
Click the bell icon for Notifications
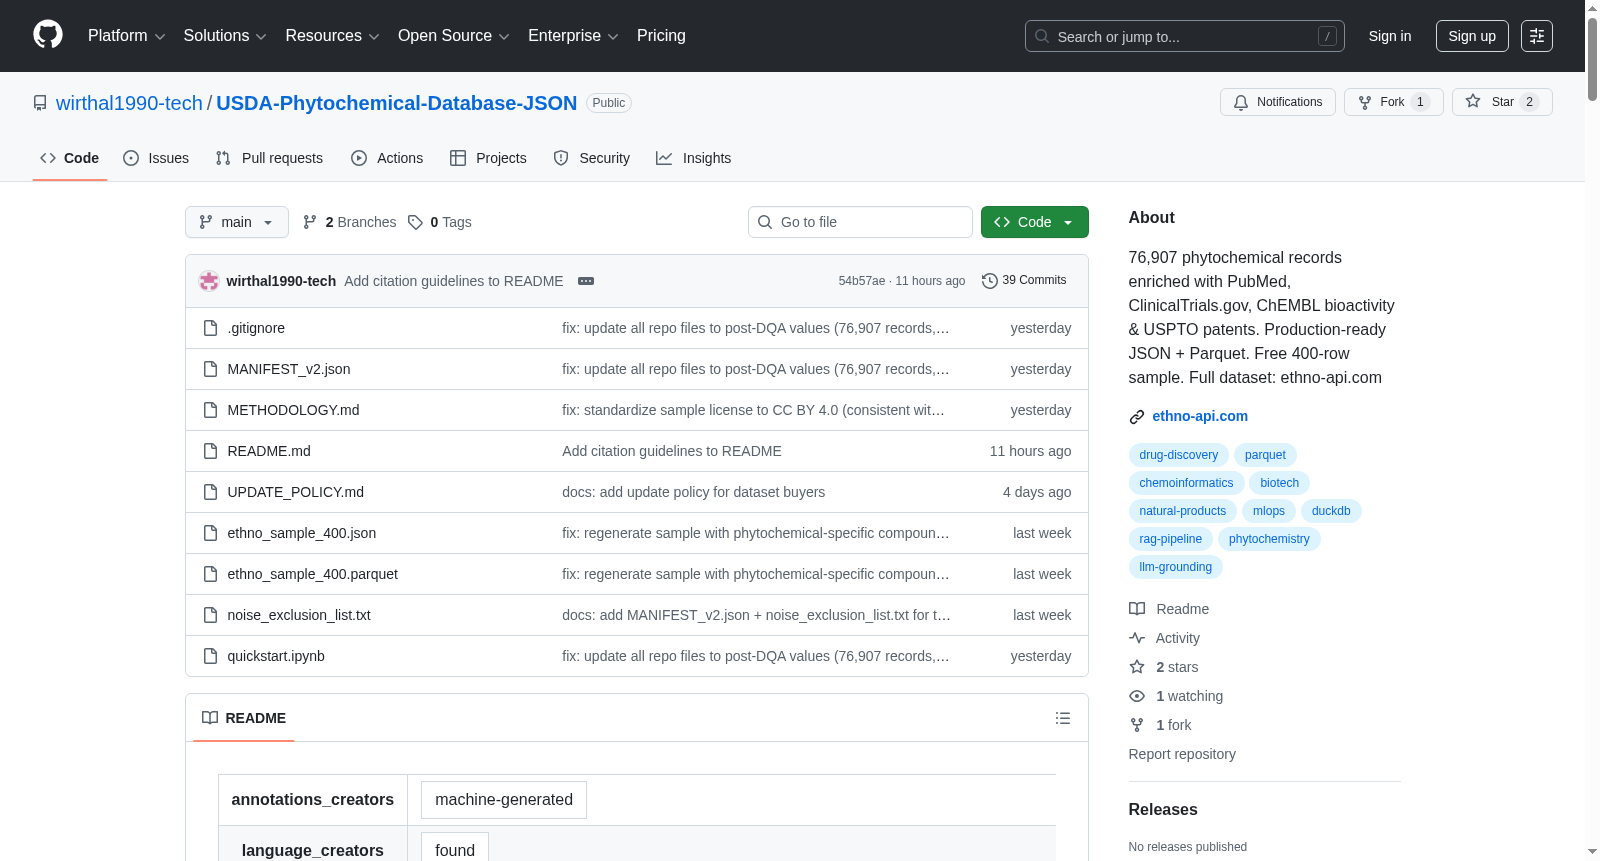click(x=1241, y=102)
